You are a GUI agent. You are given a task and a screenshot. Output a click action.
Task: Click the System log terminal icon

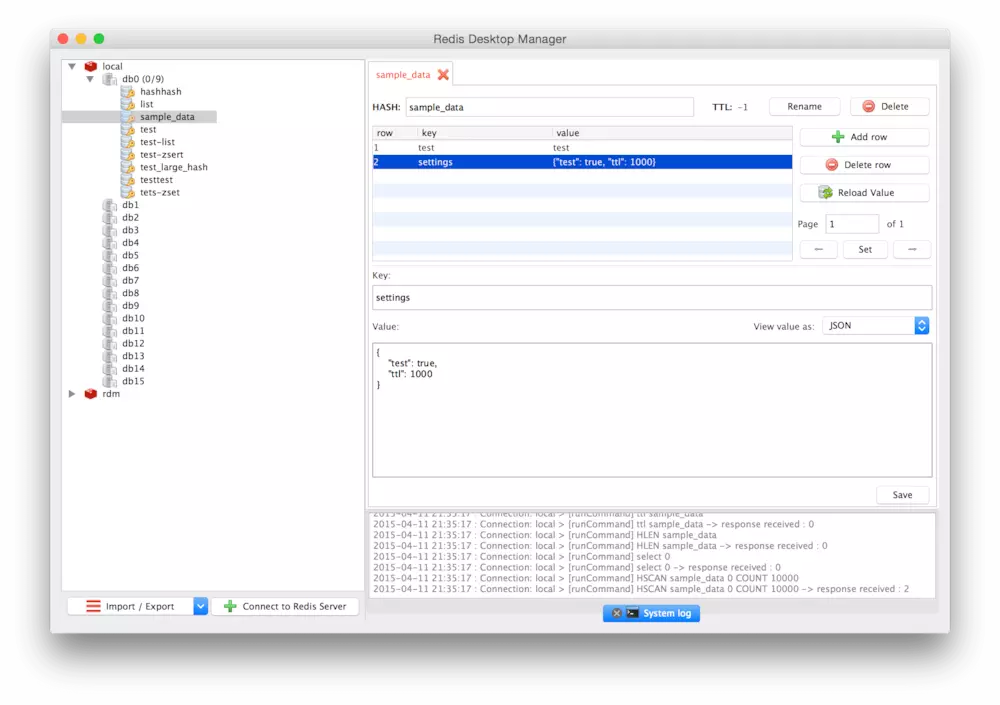[632, 613]
